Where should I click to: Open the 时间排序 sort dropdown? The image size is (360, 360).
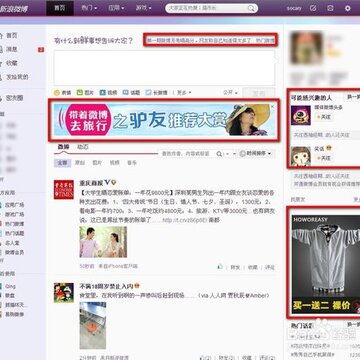255,154
